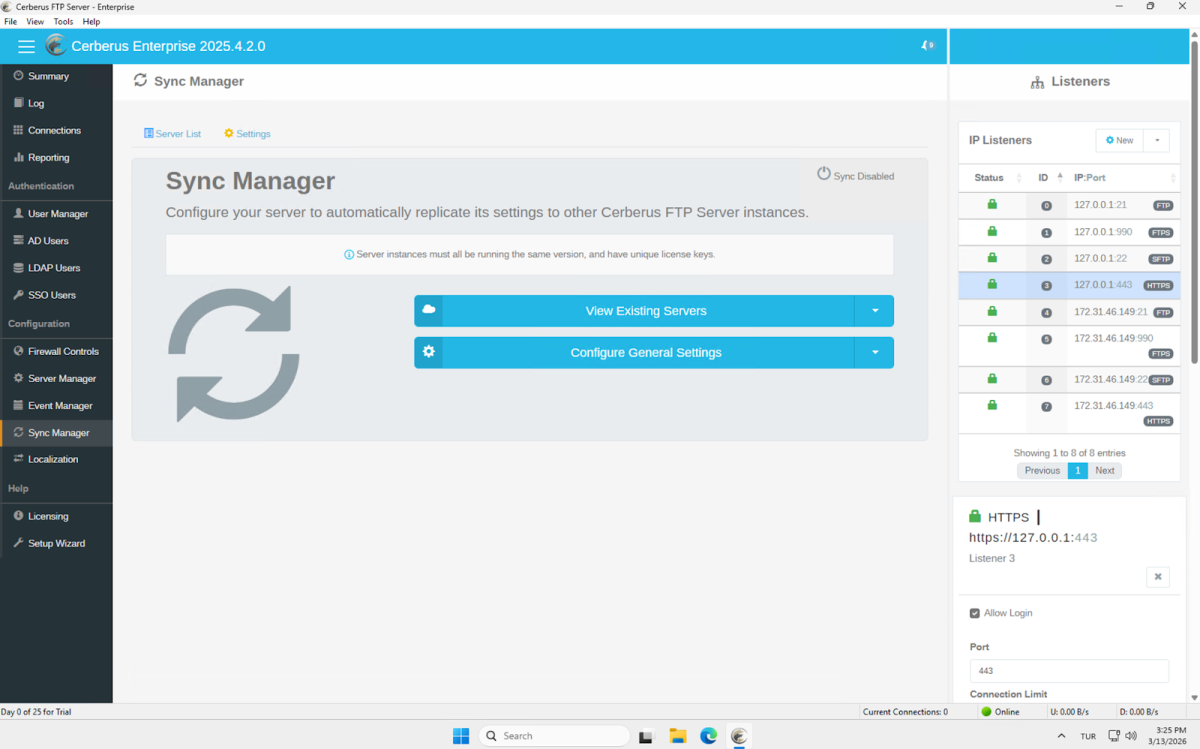
Task: Click the Sync Disabled power icon
Action: 824,174
